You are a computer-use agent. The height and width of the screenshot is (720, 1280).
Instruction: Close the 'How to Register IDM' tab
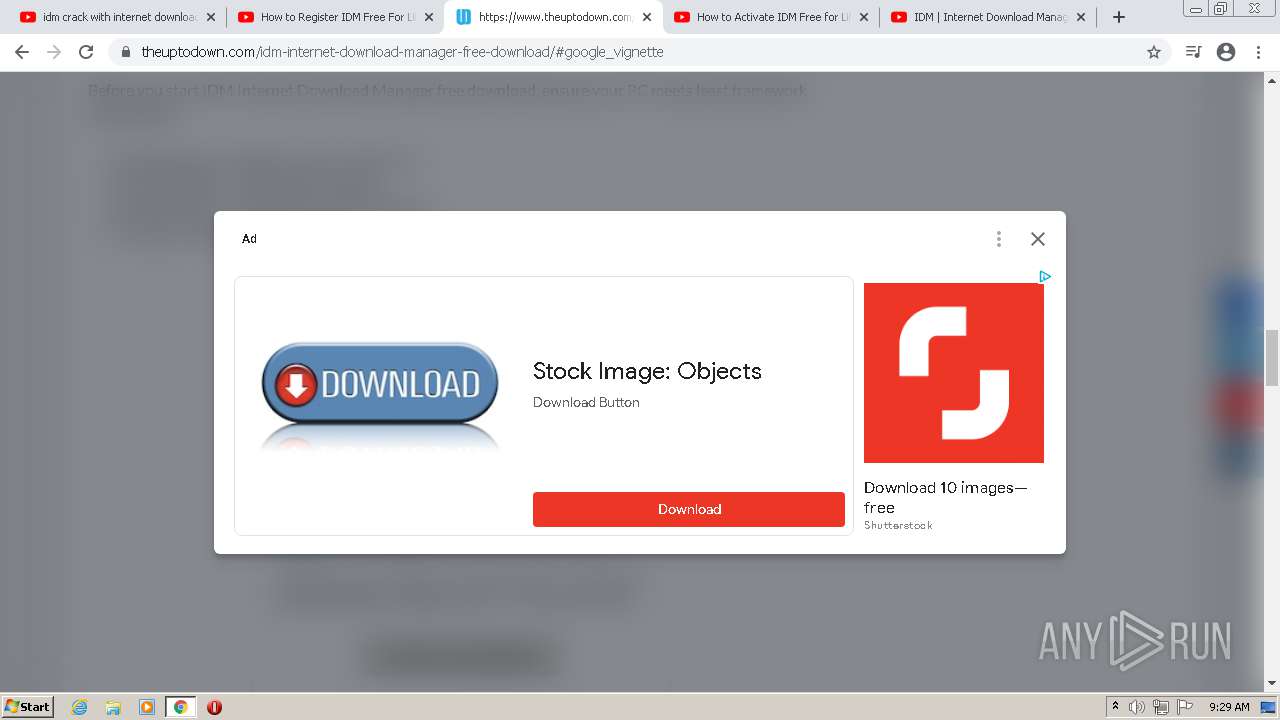point(428,17)
